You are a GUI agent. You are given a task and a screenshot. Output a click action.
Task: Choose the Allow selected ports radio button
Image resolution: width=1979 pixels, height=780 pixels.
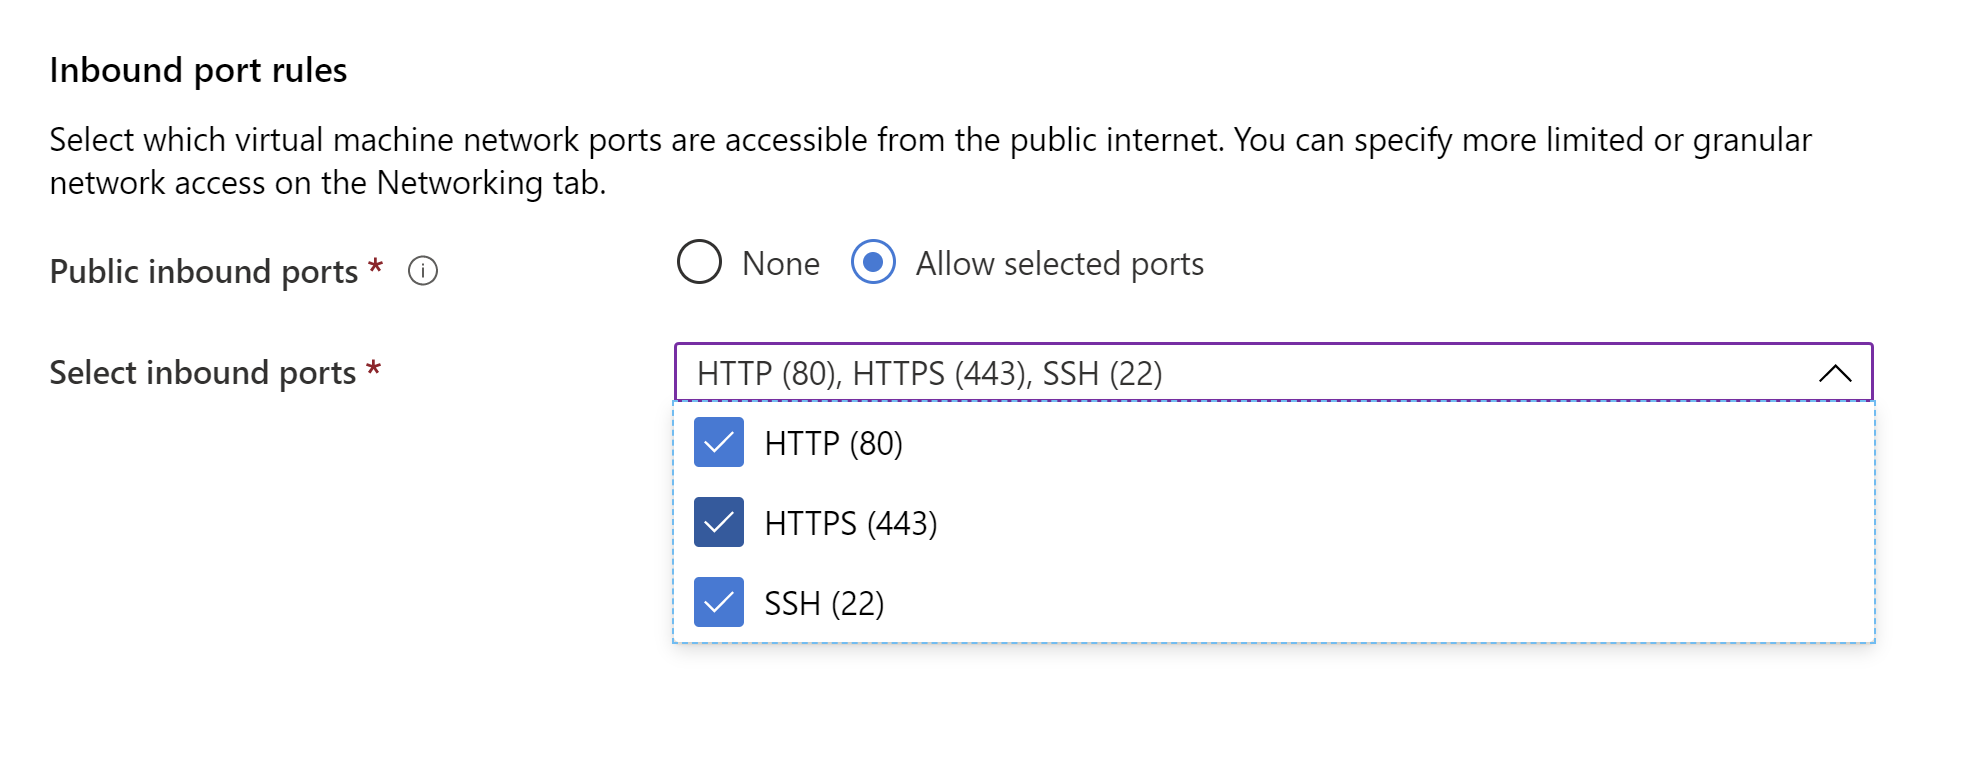click(873, 262)
